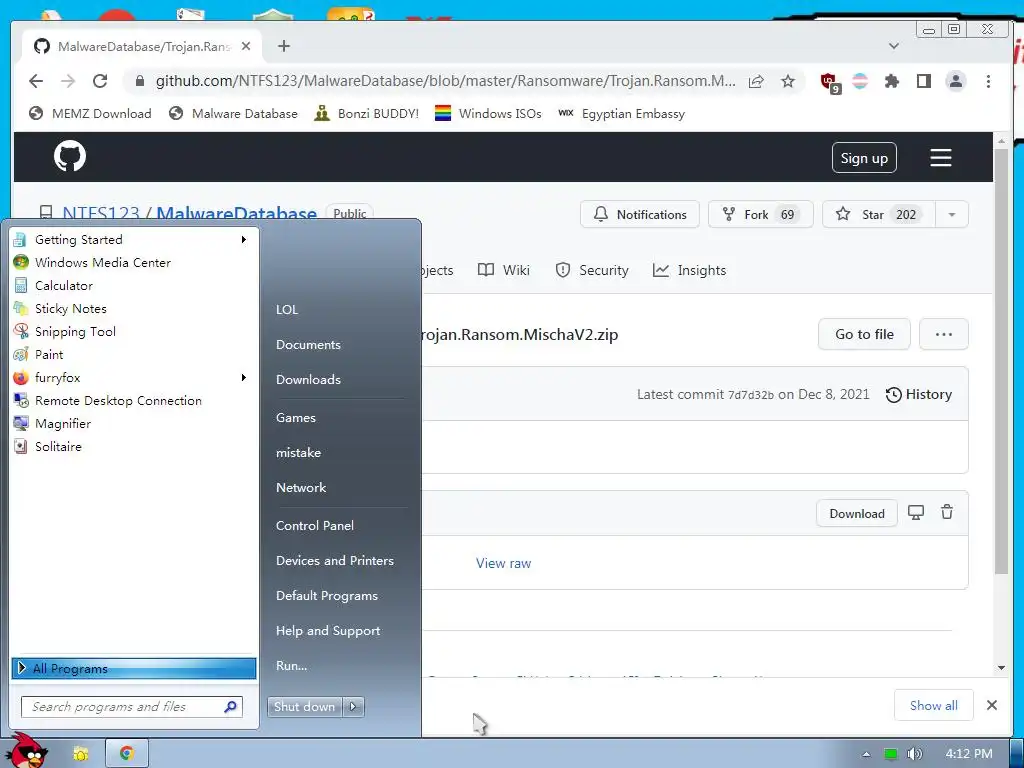This screenshot has height=768, width=1024.
Task: Click the green tray icon
Action: click(x=890, y=754)
